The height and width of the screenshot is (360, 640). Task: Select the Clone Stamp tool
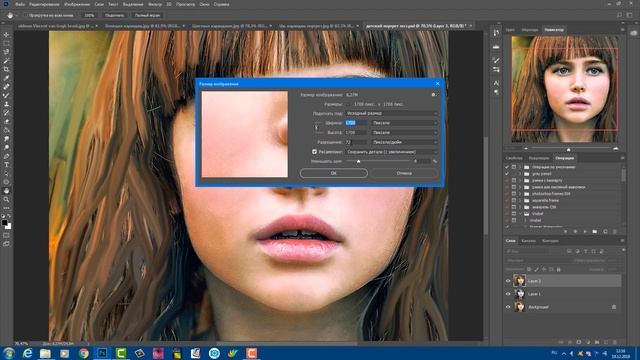[7, 104]
